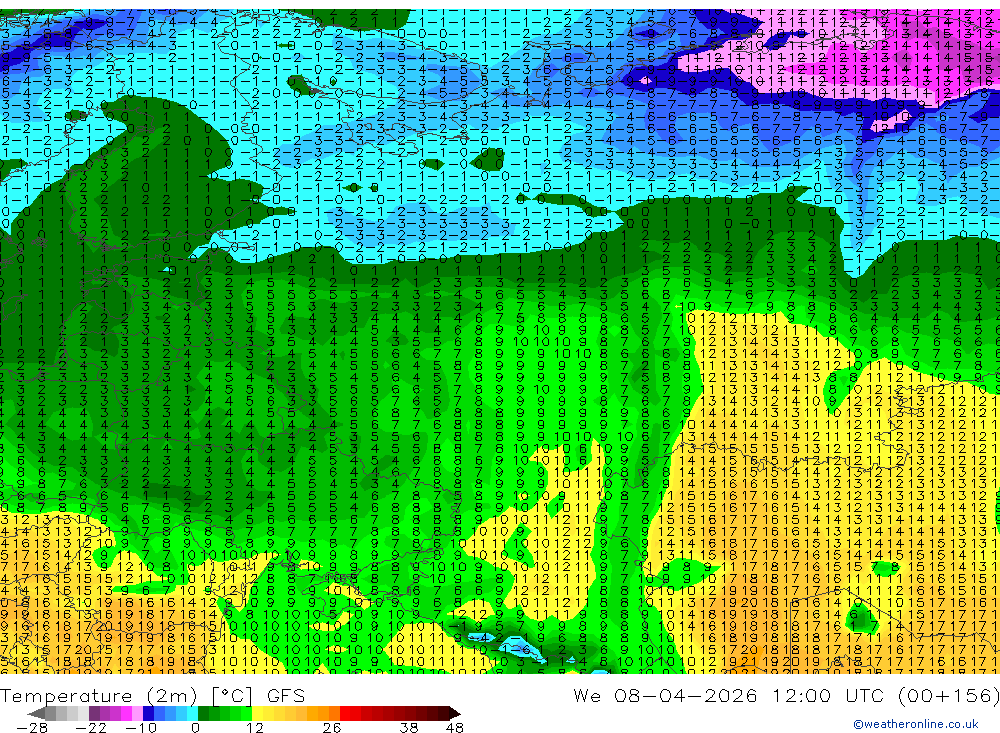Pick the dark blue legend swatch at -10
Screen dimensions: 1000x733
tap(149, 713)
